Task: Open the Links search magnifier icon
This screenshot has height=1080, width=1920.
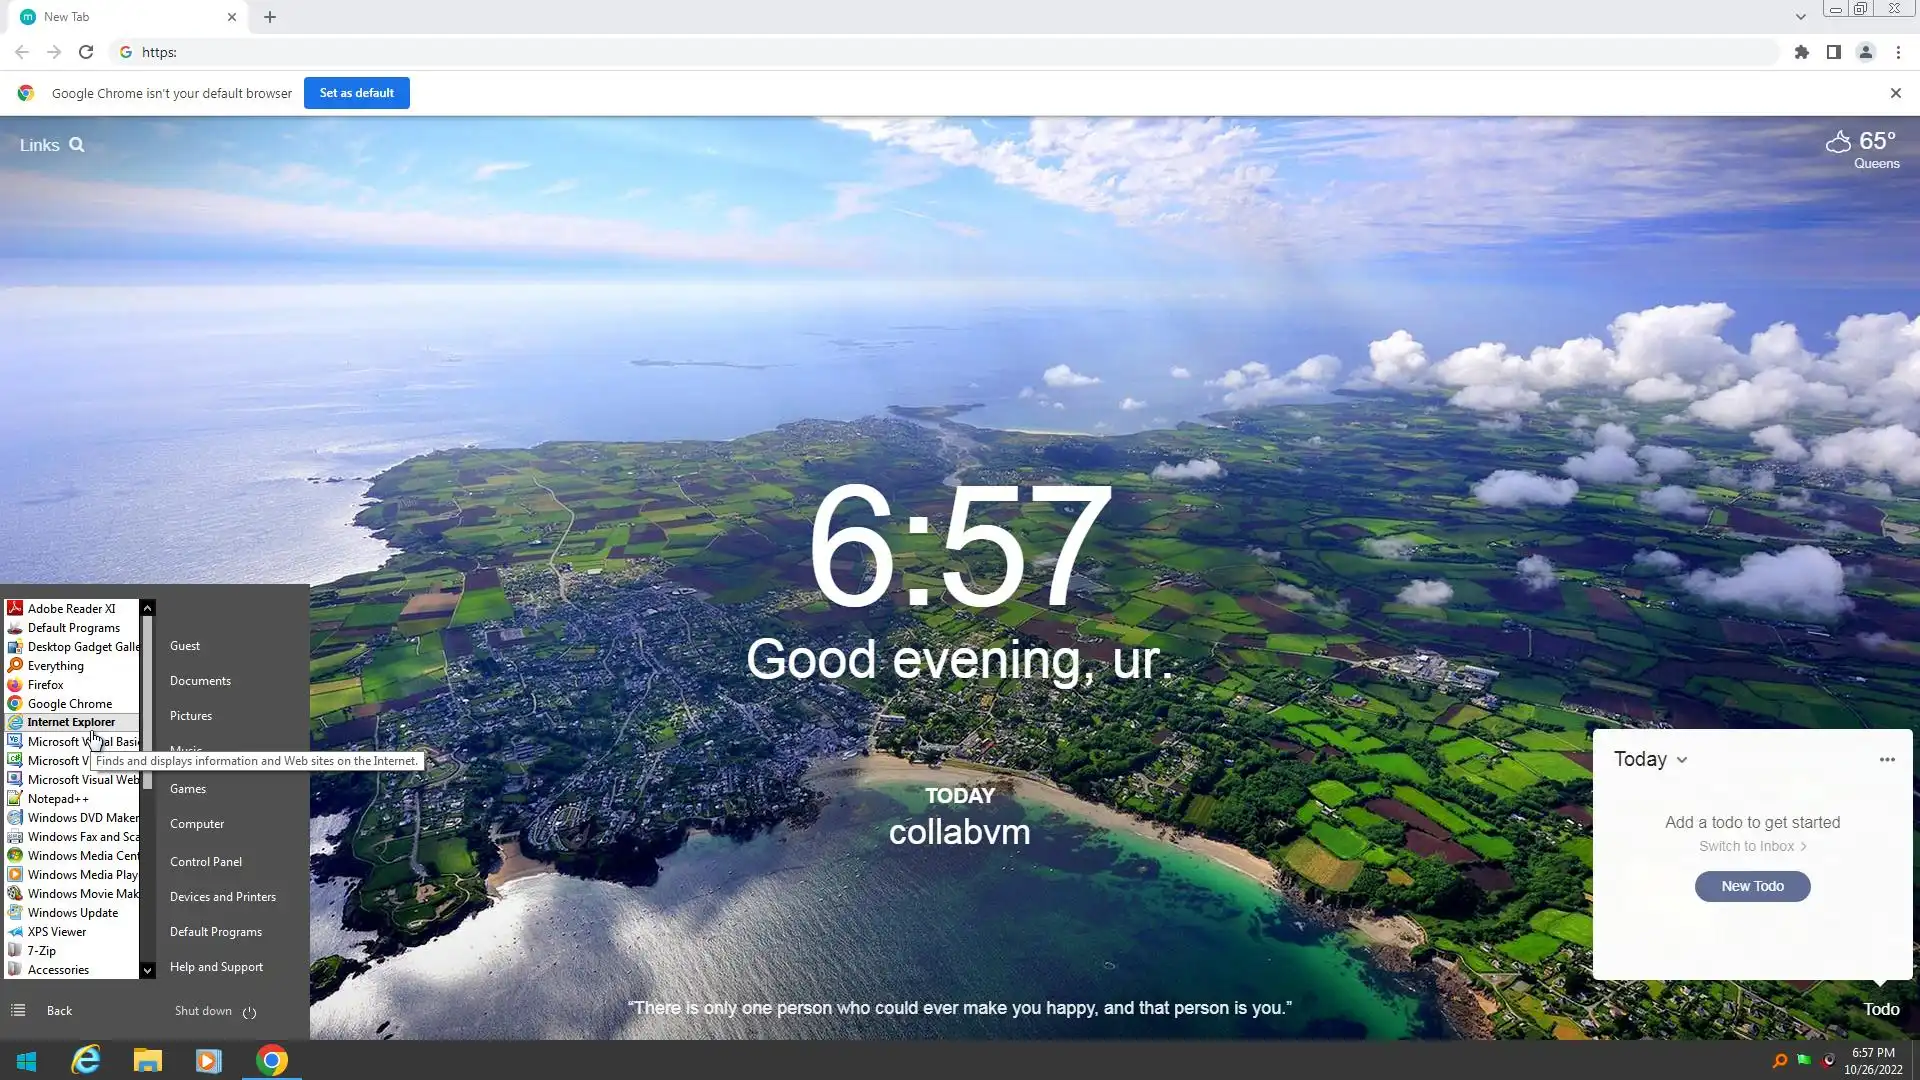Action: click(x=77, y=145)
